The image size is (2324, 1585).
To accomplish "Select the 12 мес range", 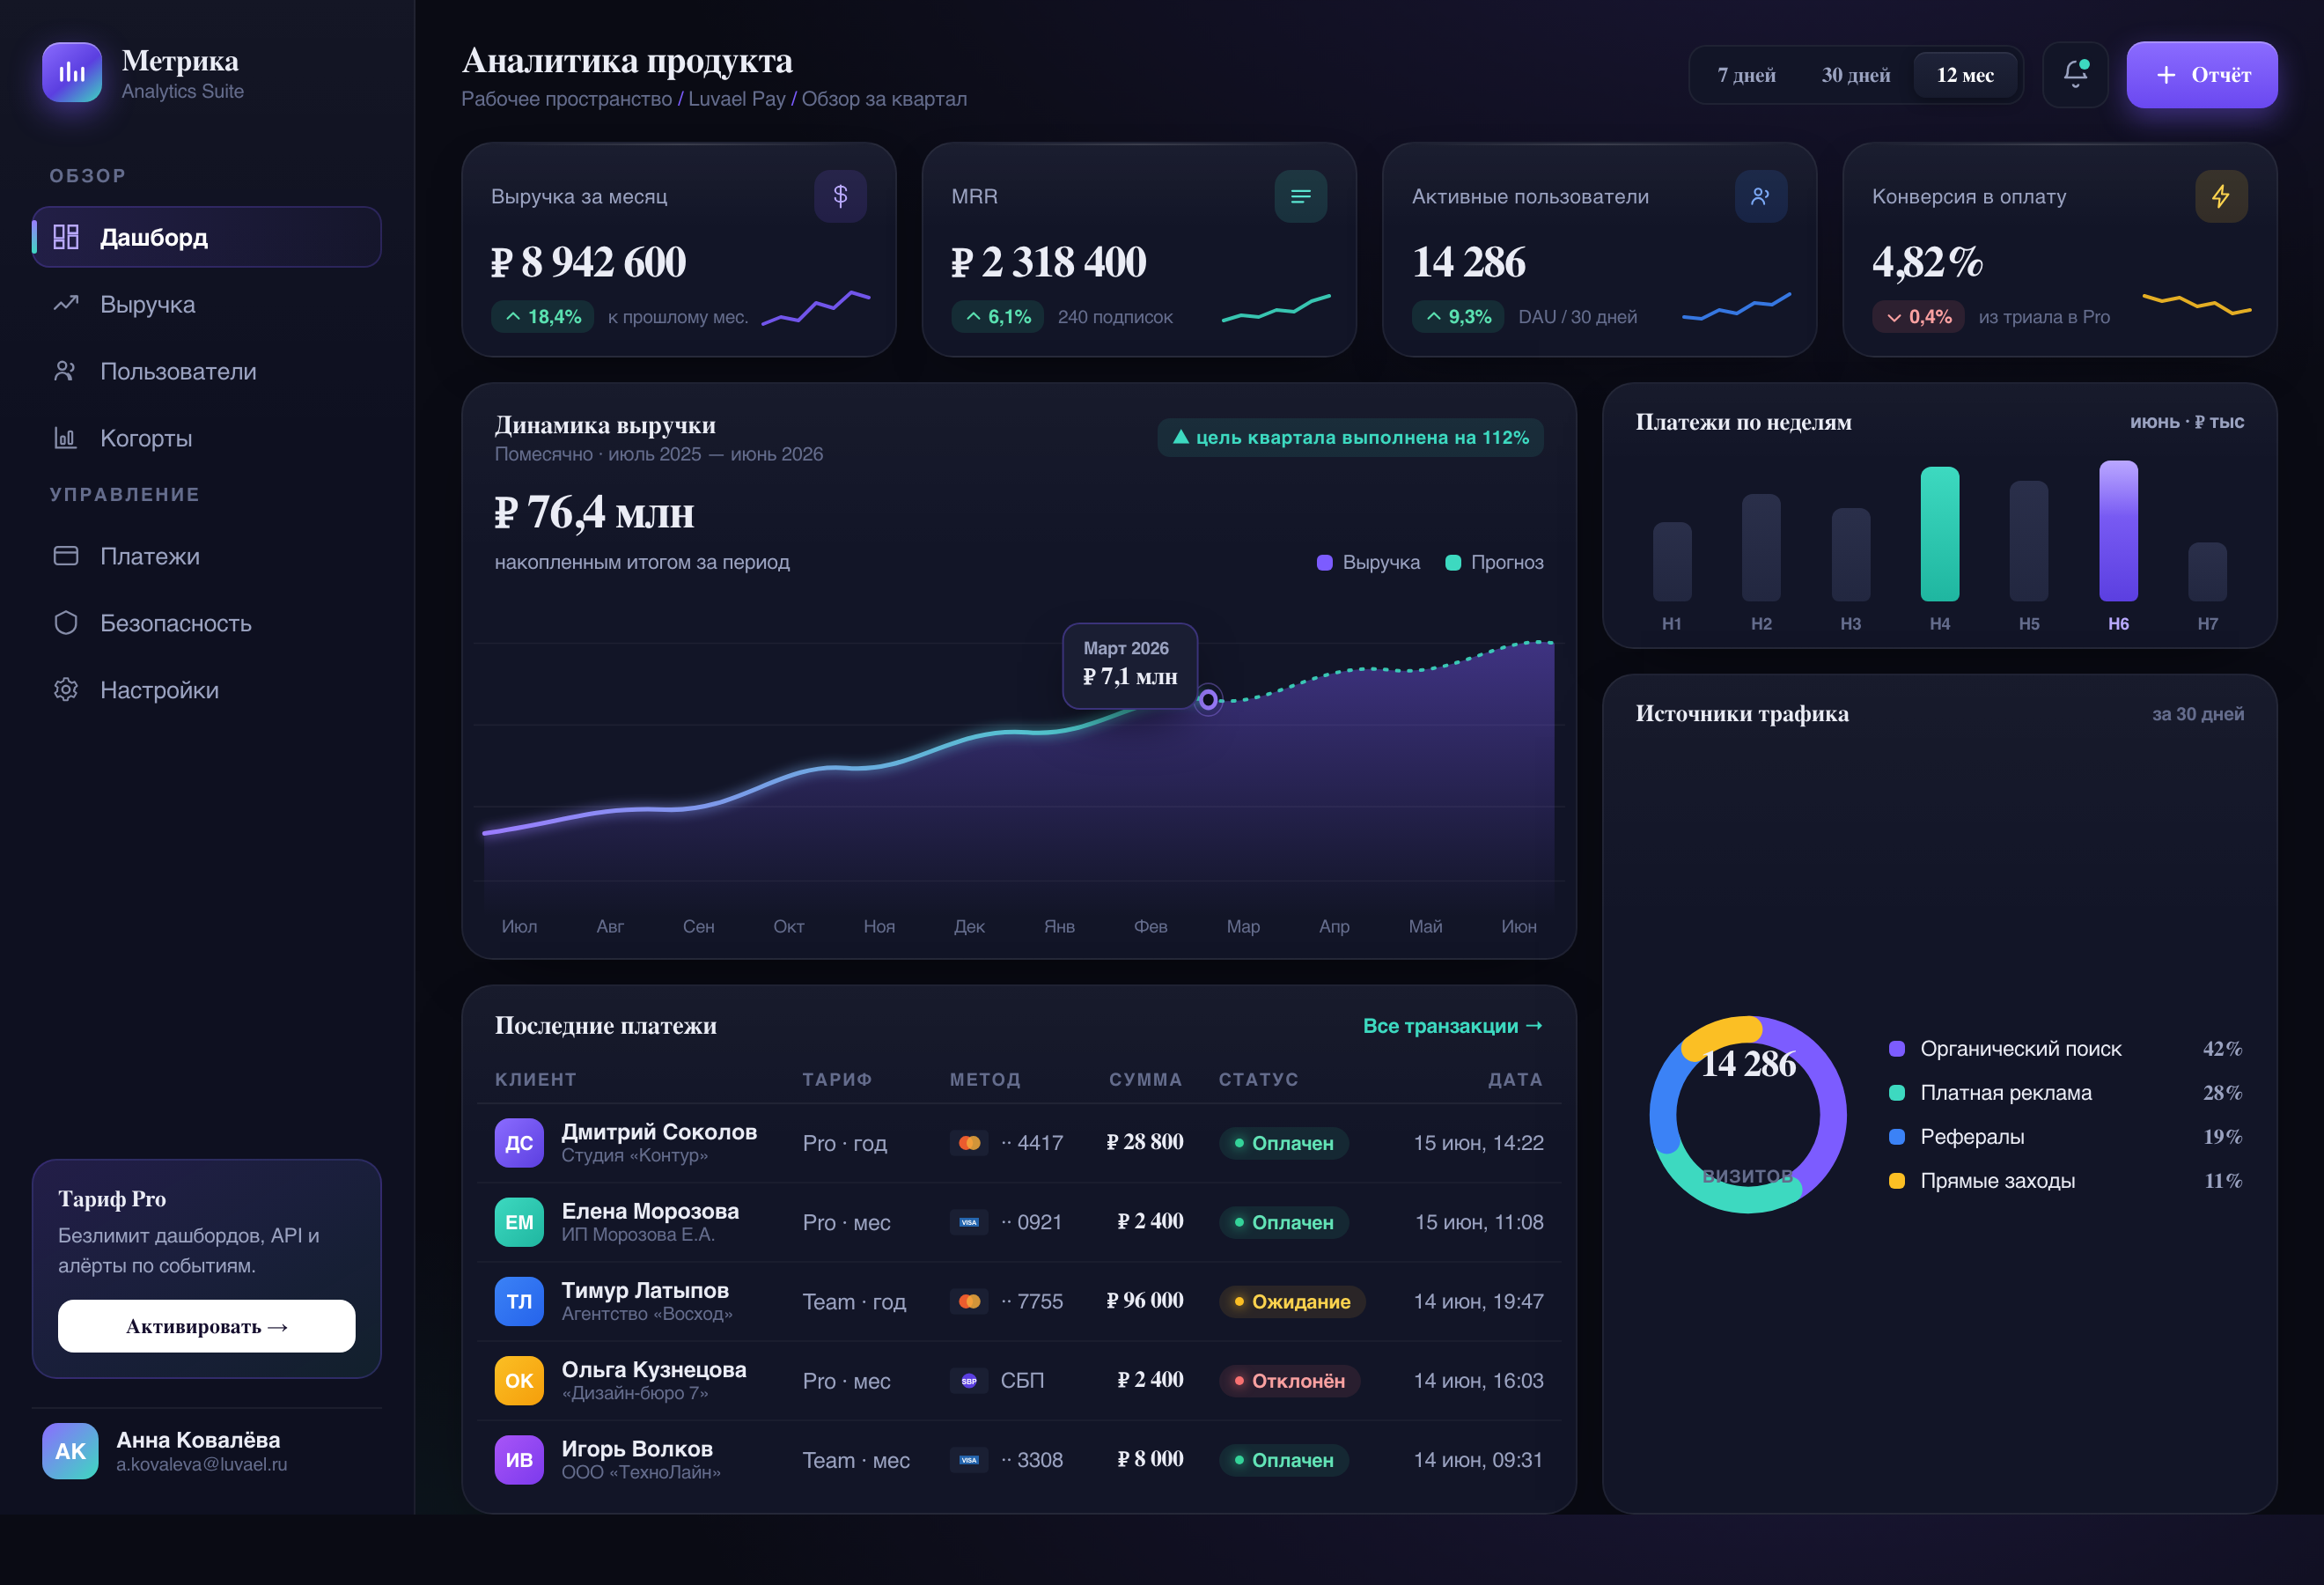I will [1965, 75].
